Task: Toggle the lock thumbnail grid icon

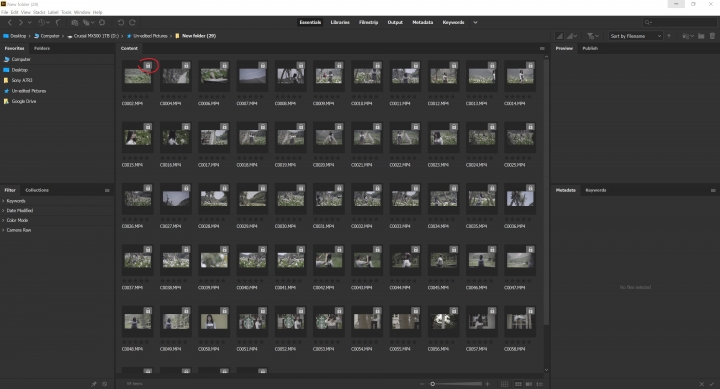Action: pos(505,384)
